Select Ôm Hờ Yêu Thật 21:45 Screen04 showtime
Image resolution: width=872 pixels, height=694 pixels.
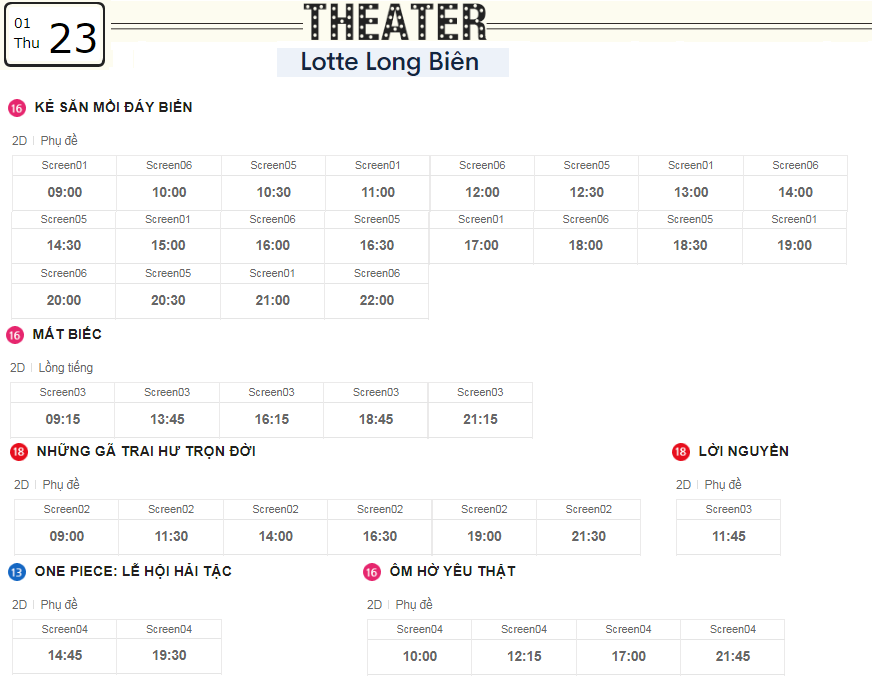pos(733,647)
